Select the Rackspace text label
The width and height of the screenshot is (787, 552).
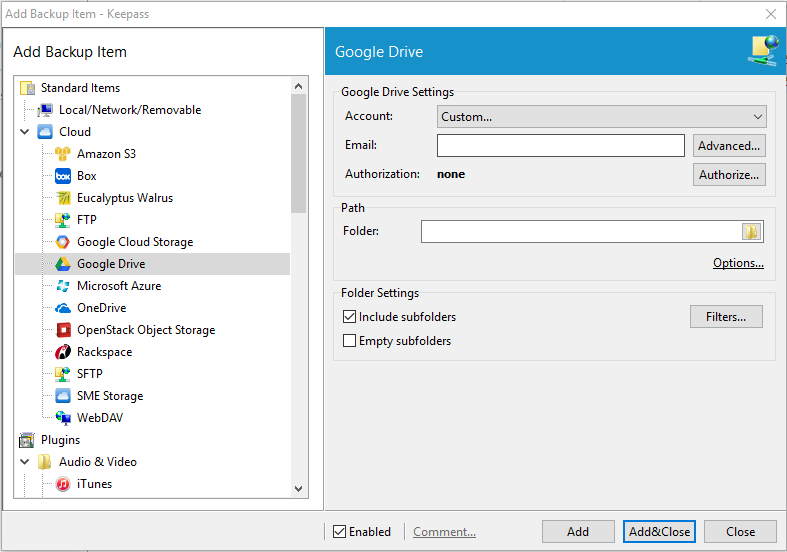(104, 352)
